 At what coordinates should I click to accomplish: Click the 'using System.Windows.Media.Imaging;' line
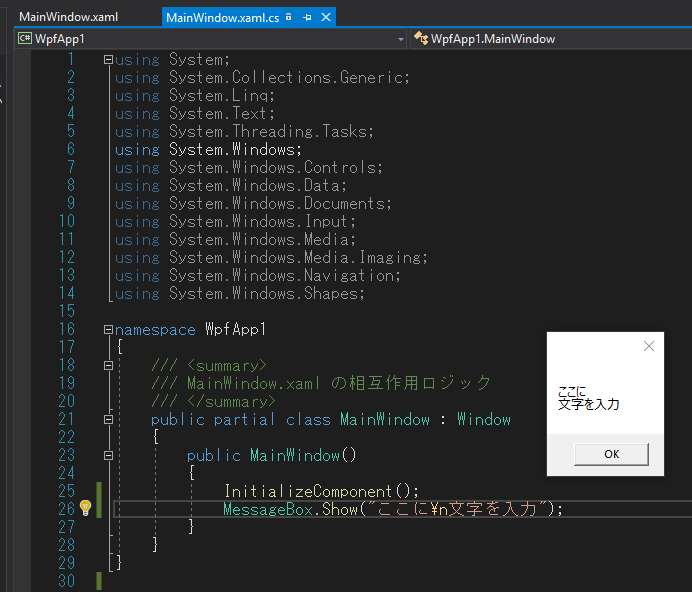(x=271, y=257)
